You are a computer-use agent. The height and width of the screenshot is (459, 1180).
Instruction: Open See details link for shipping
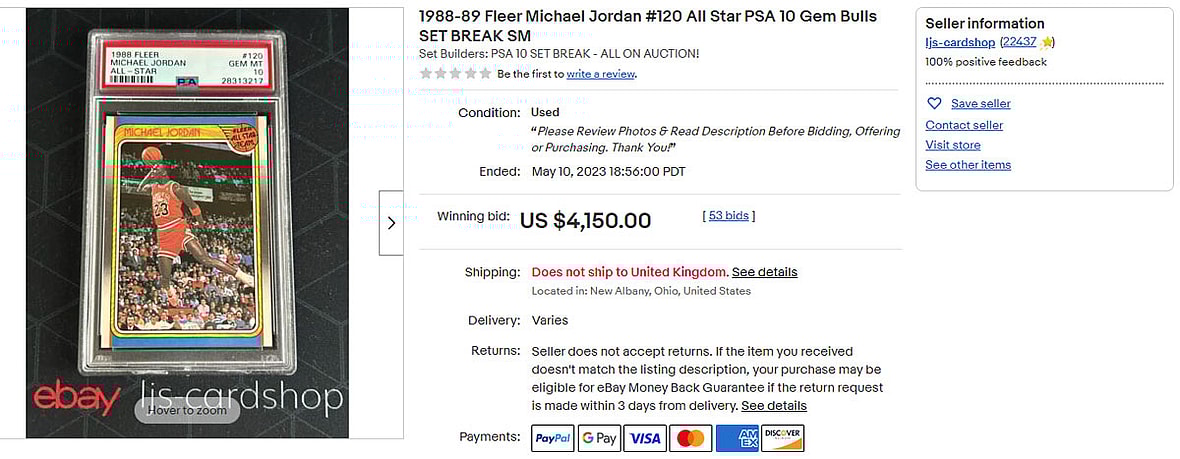coord(764,272)
